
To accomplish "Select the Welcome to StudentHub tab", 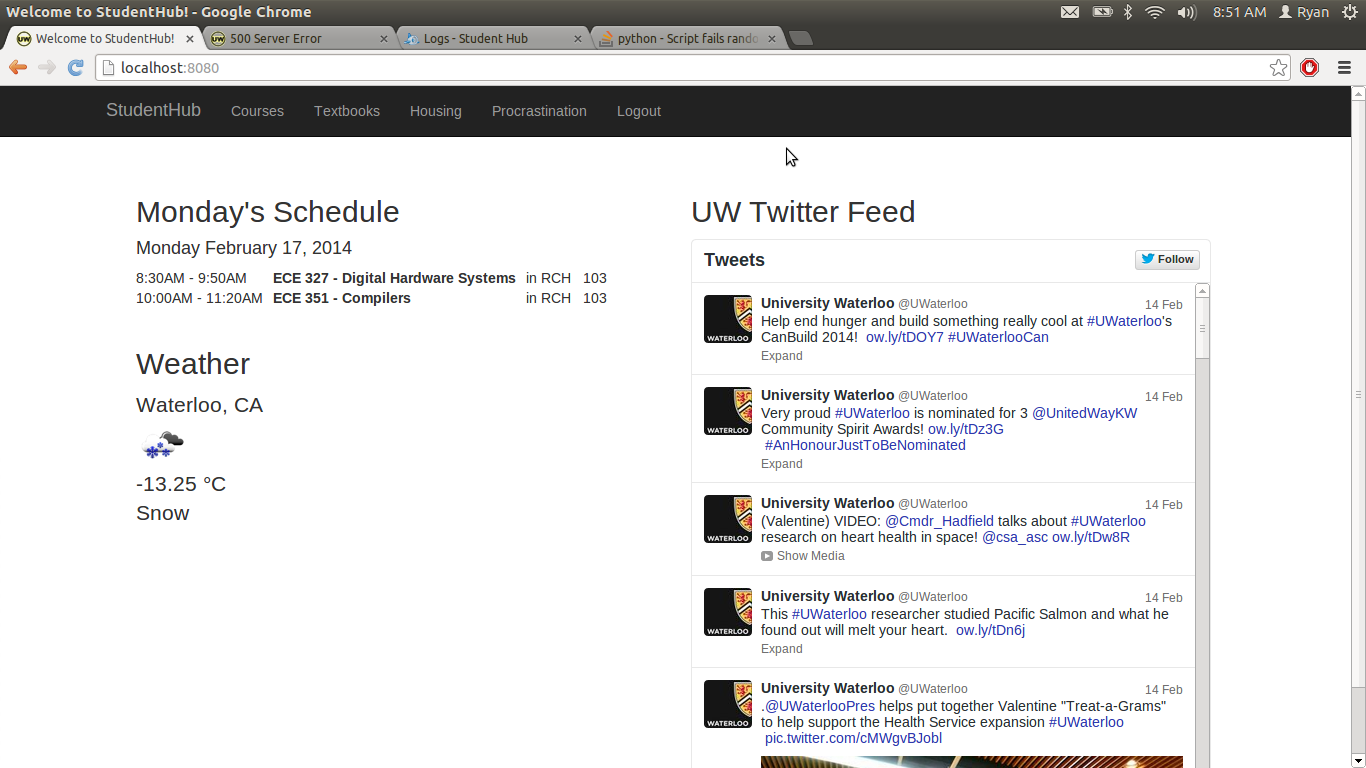I will coord(105,39).
